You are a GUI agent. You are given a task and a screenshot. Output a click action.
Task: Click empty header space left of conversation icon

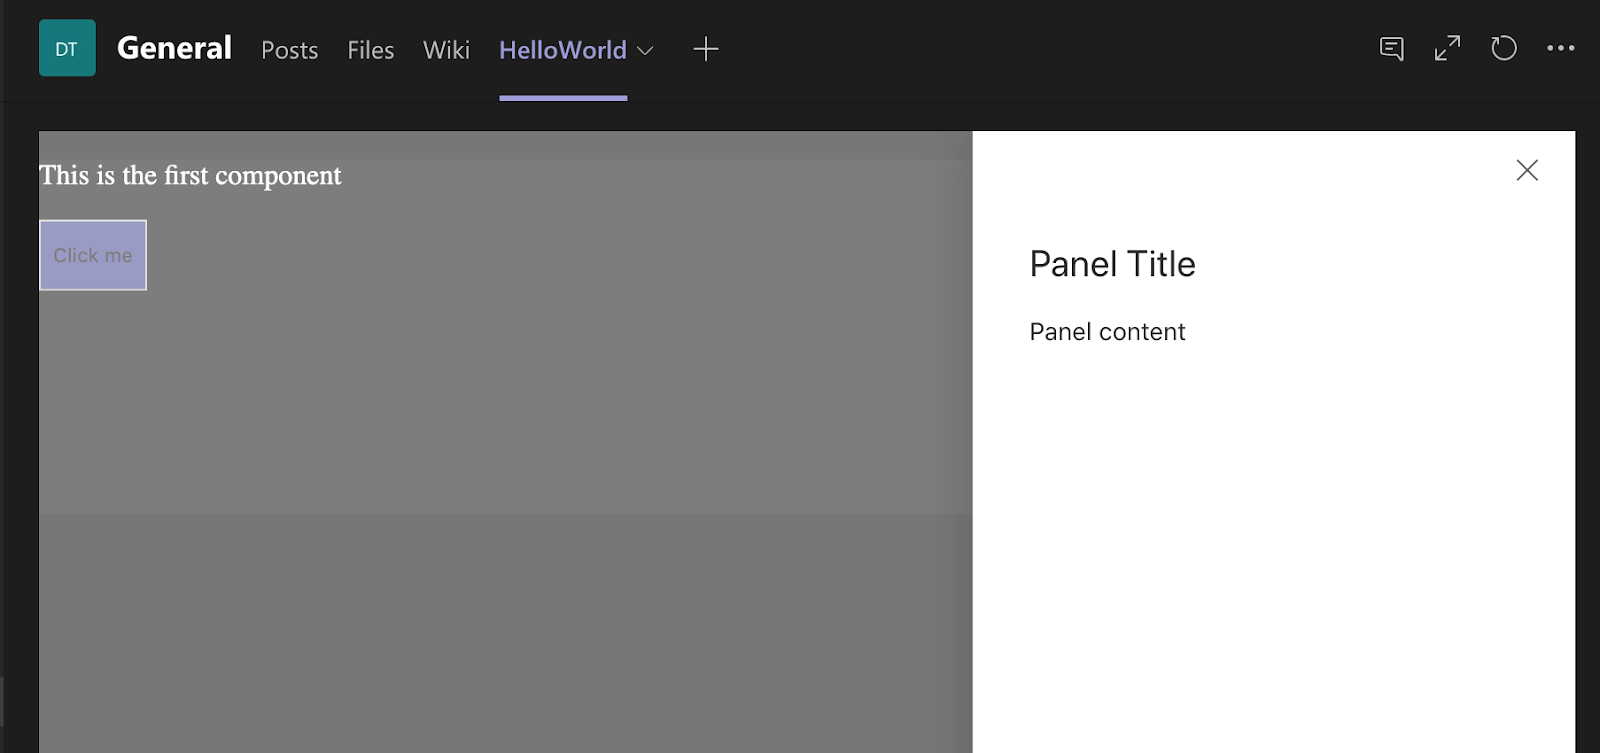(1050, 49)
